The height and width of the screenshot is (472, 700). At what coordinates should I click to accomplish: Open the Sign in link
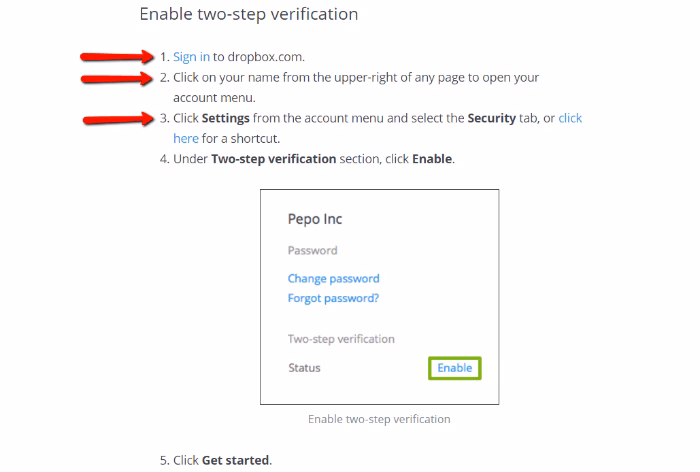(x=191, y=57)
